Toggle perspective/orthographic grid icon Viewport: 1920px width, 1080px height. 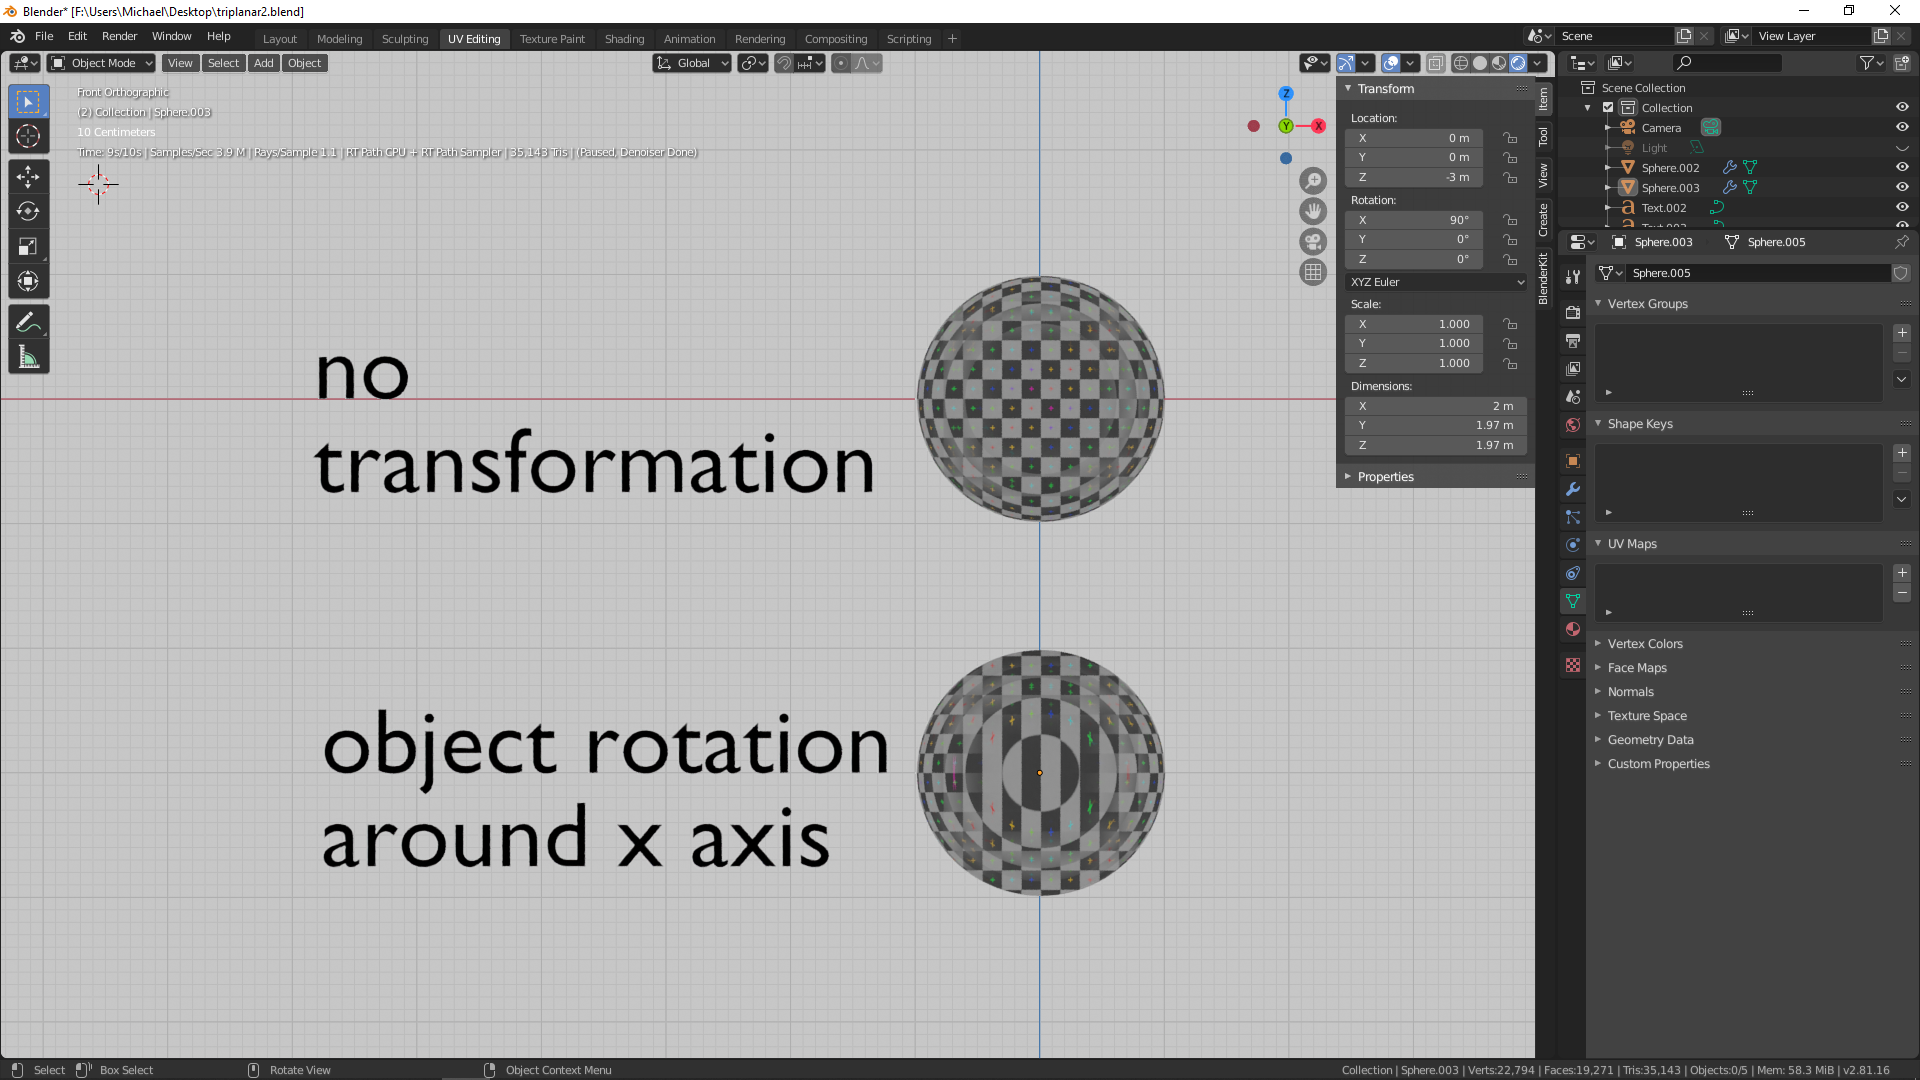(x=1313, y=272)
